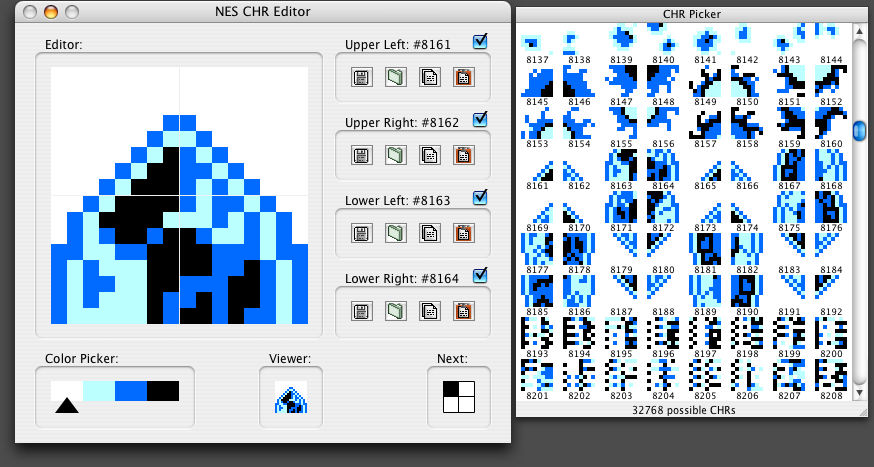874x467 pixels.
Task: Uncheck the Upper Right #8162 checkbox
Action: (x=479, y=120)
